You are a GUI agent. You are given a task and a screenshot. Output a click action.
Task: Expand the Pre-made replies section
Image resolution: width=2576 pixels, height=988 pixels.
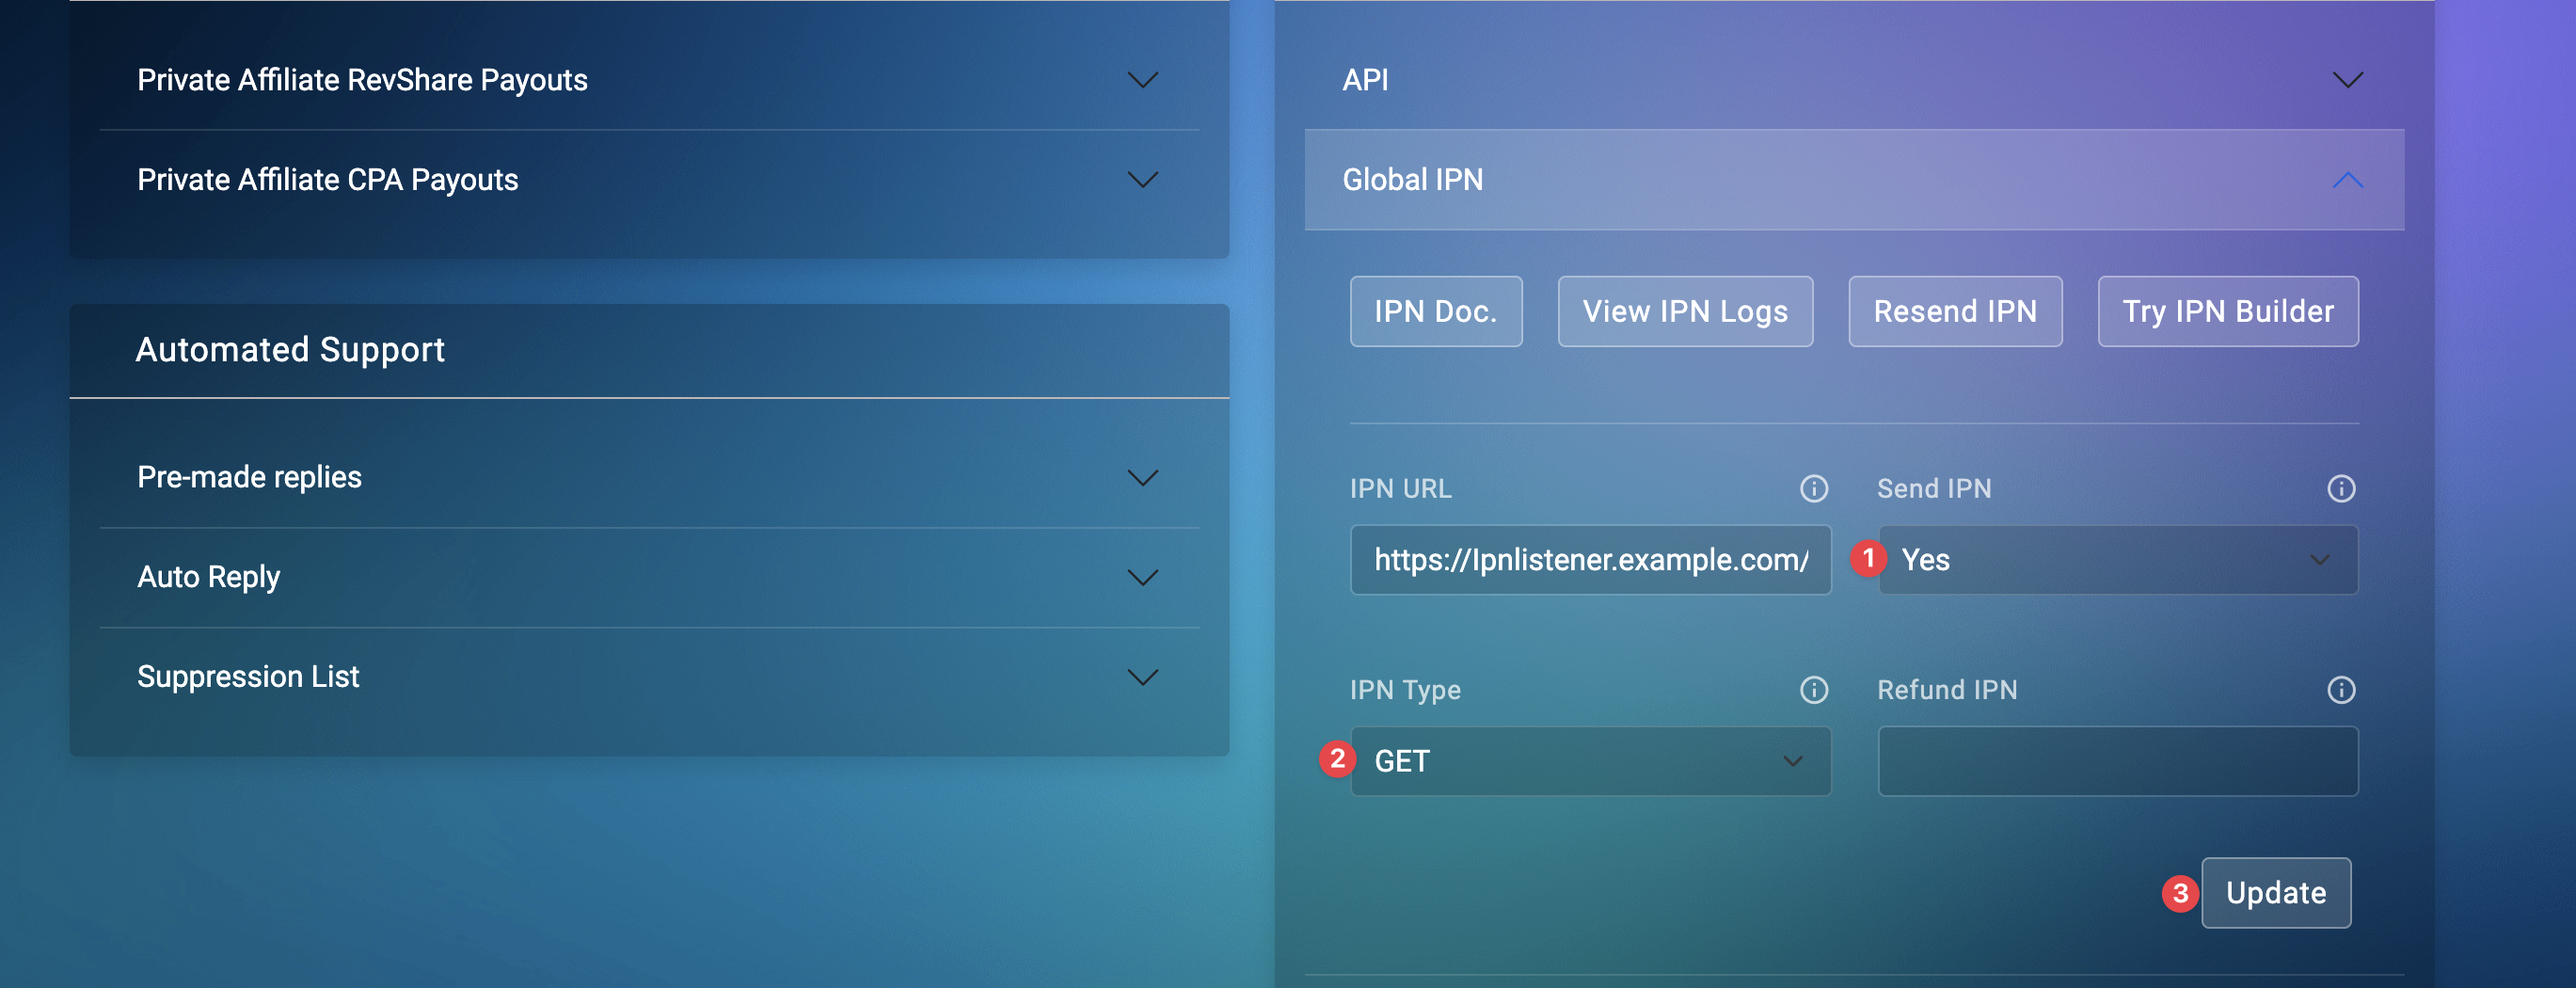point(649,477)
